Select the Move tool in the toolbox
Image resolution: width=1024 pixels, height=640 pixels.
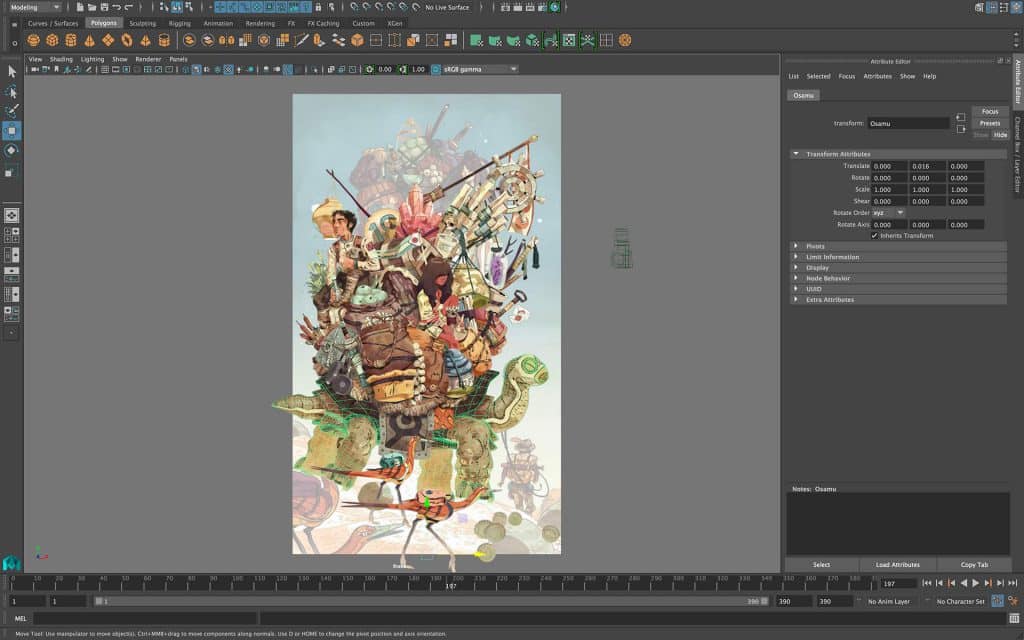click(11, 131)
